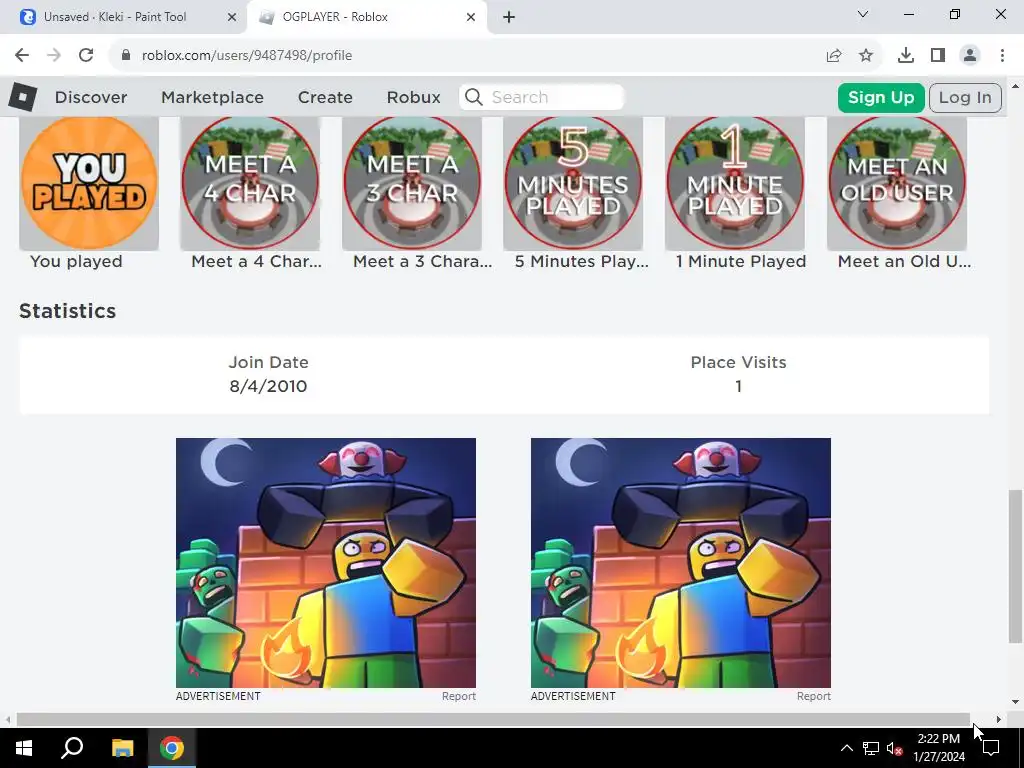Viewport: 1024px width, 768px height.
Task: Click the site lock icon in address bar
Action: point(126,56)
